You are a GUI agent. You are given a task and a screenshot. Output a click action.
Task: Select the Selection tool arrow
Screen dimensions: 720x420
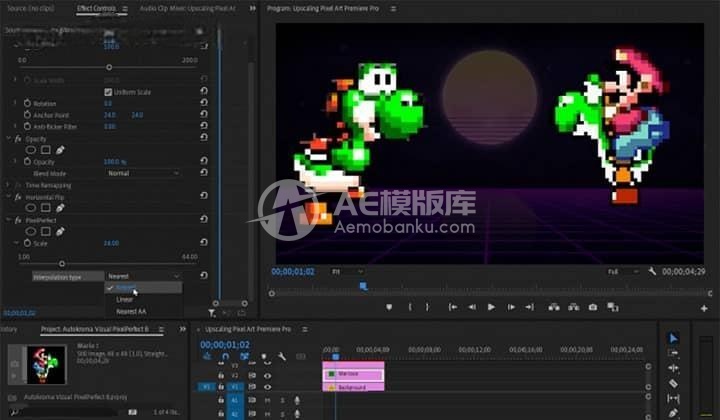point(672,338)
